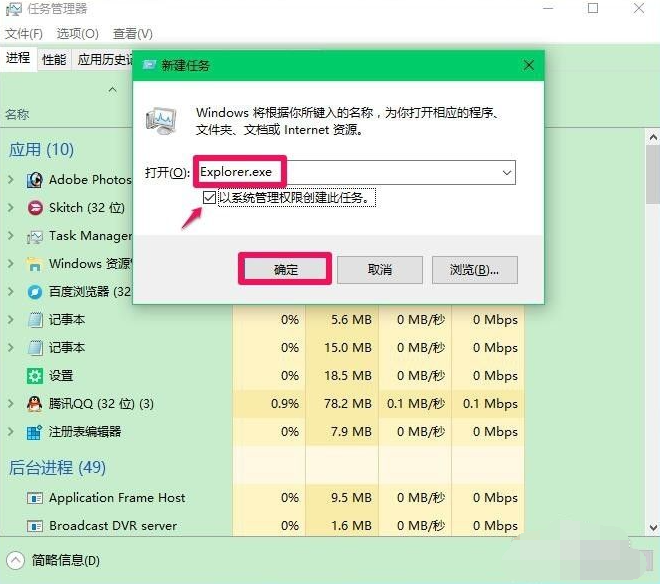Select the 设置 process row name
Viewport: 660px width, 584px height.
pos(61,376)
